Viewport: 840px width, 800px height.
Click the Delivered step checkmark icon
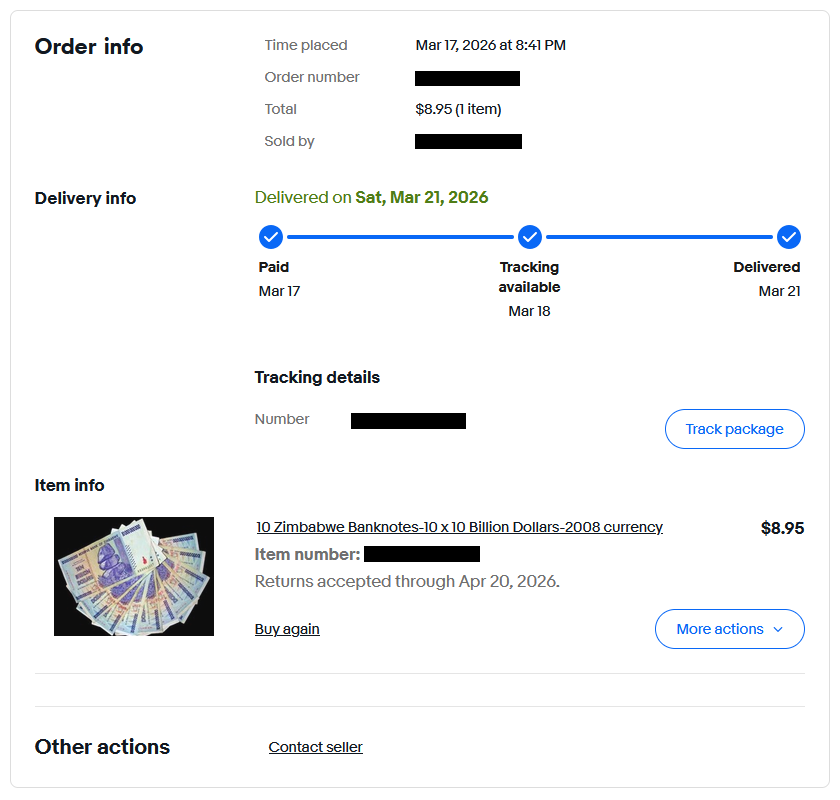click(789, 237)
